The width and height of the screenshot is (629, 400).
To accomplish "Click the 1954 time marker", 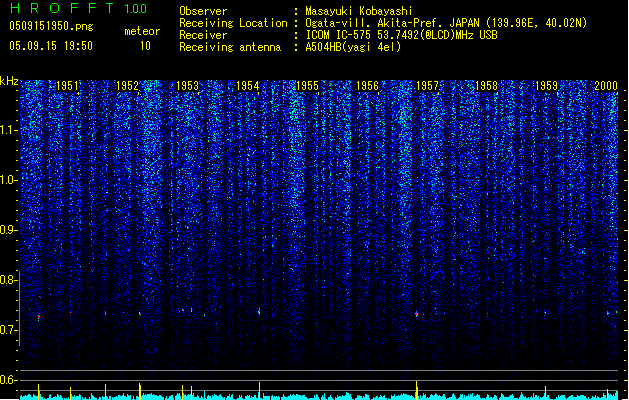I will click(248, 86).
